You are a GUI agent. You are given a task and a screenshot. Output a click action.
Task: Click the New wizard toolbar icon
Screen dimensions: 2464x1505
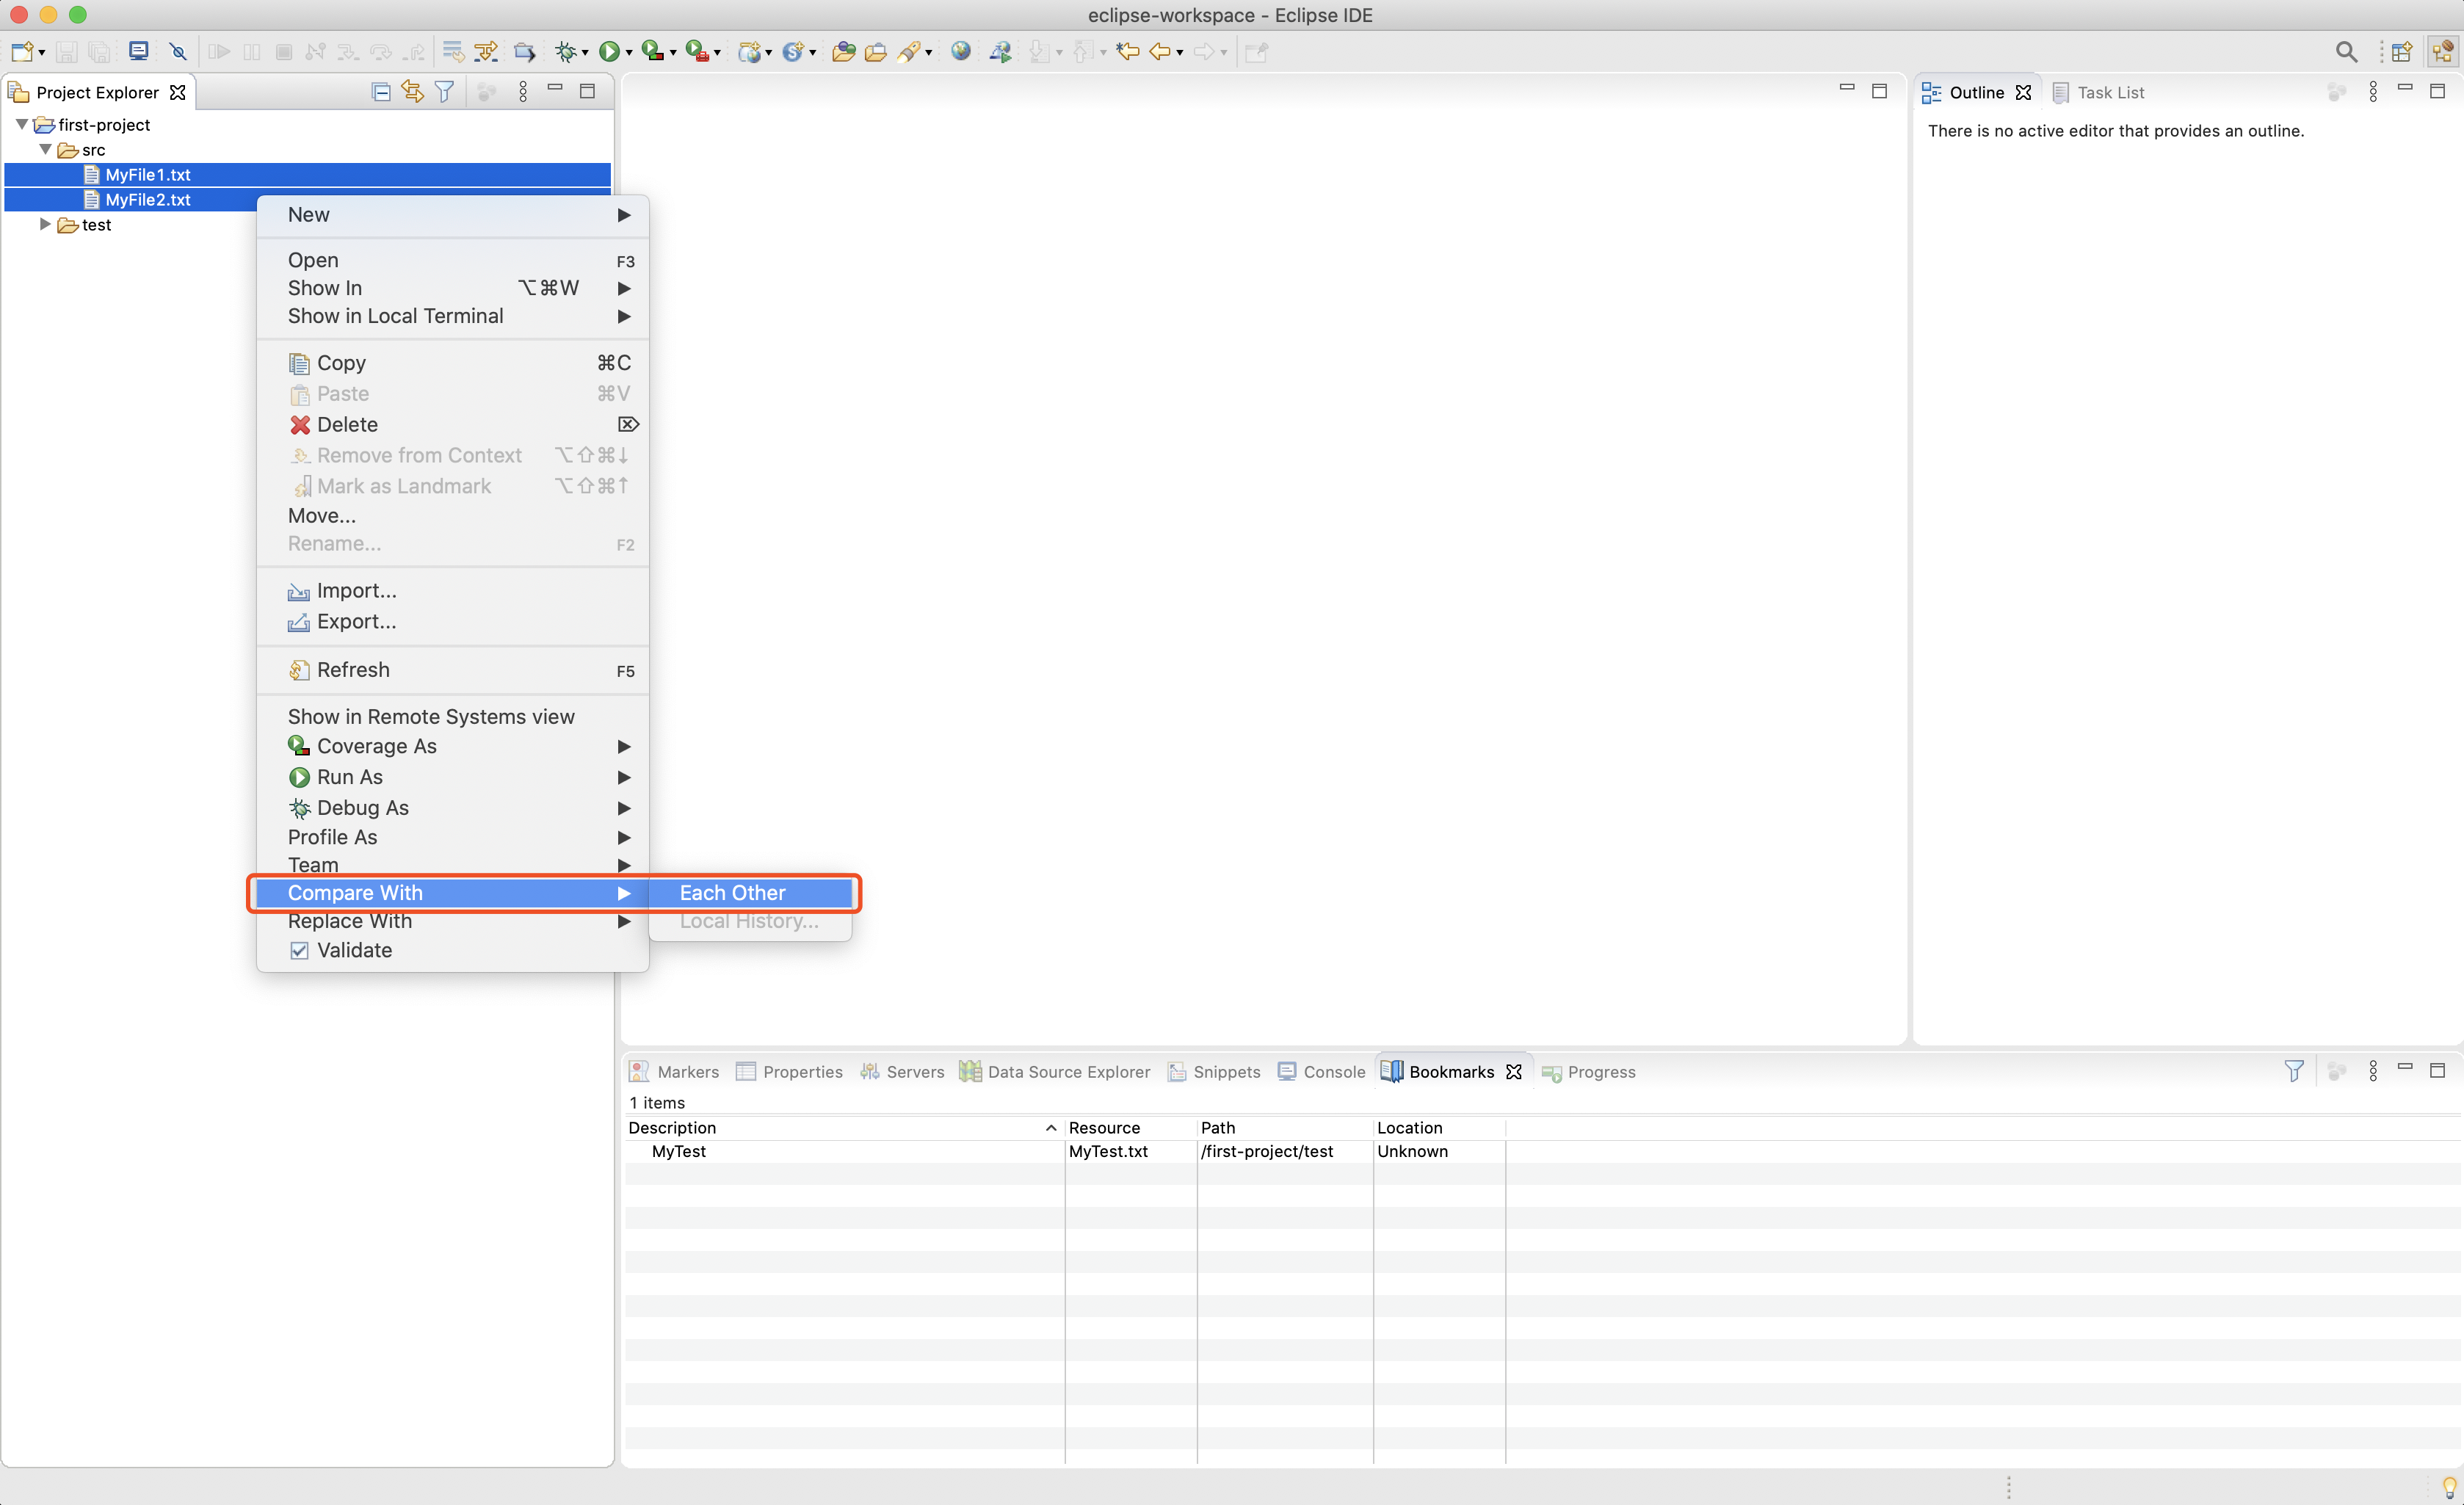[21, 51]
